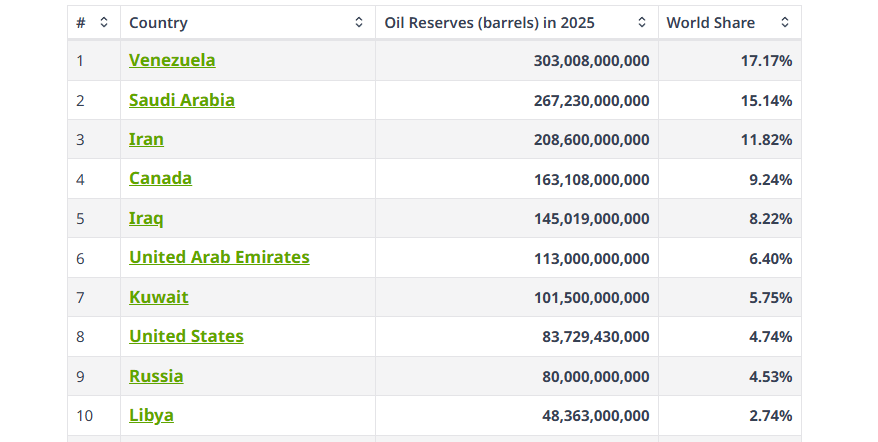Click the Country column header text
Screen dimensions: 878x442
click(x=158, y=22)
